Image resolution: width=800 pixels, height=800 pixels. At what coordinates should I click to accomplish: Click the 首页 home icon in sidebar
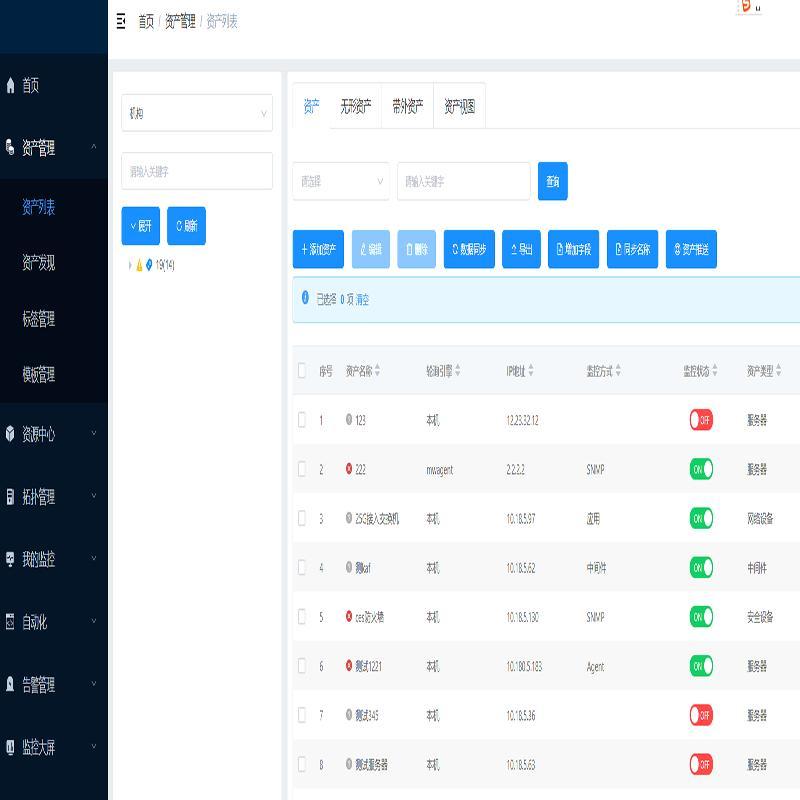[11, 86]
